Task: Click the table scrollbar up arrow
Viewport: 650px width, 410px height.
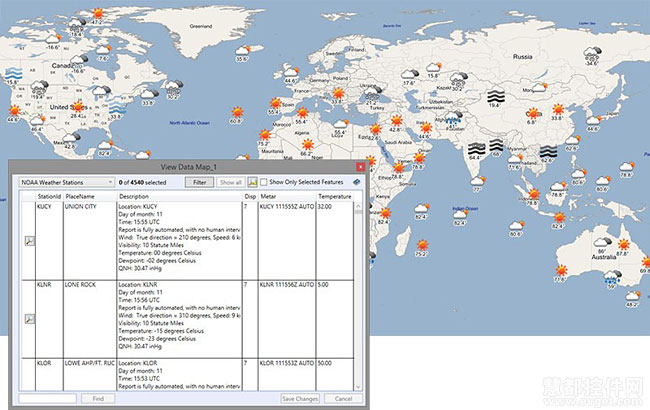Action: click(358, 206)
